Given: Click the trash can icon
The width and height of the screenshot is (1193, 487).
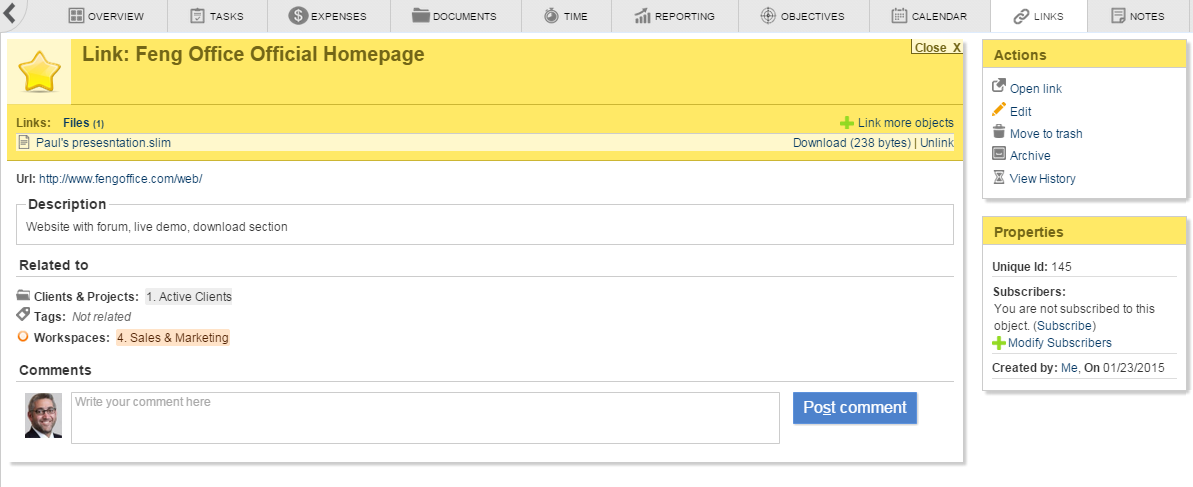Looking at the screenshot, I should [998, 132].
